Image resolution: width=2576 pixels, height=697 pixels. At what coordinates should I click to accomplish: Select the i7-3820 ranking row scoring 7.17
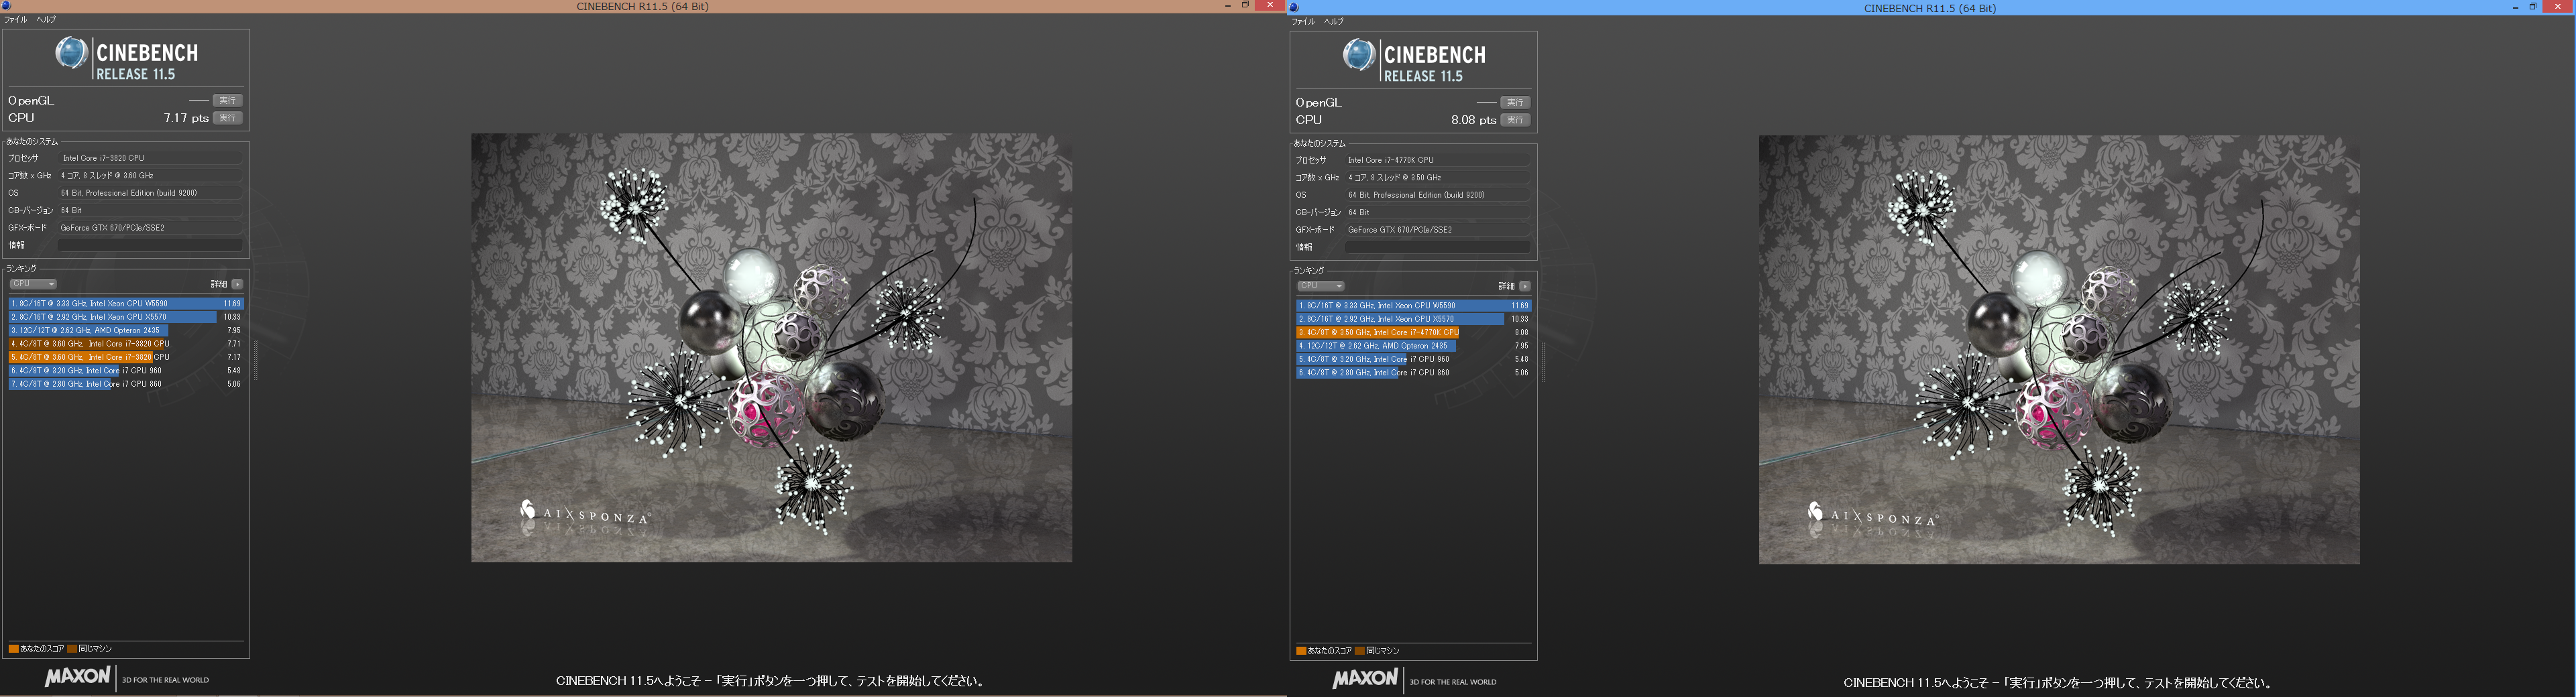tap(126, 357)
